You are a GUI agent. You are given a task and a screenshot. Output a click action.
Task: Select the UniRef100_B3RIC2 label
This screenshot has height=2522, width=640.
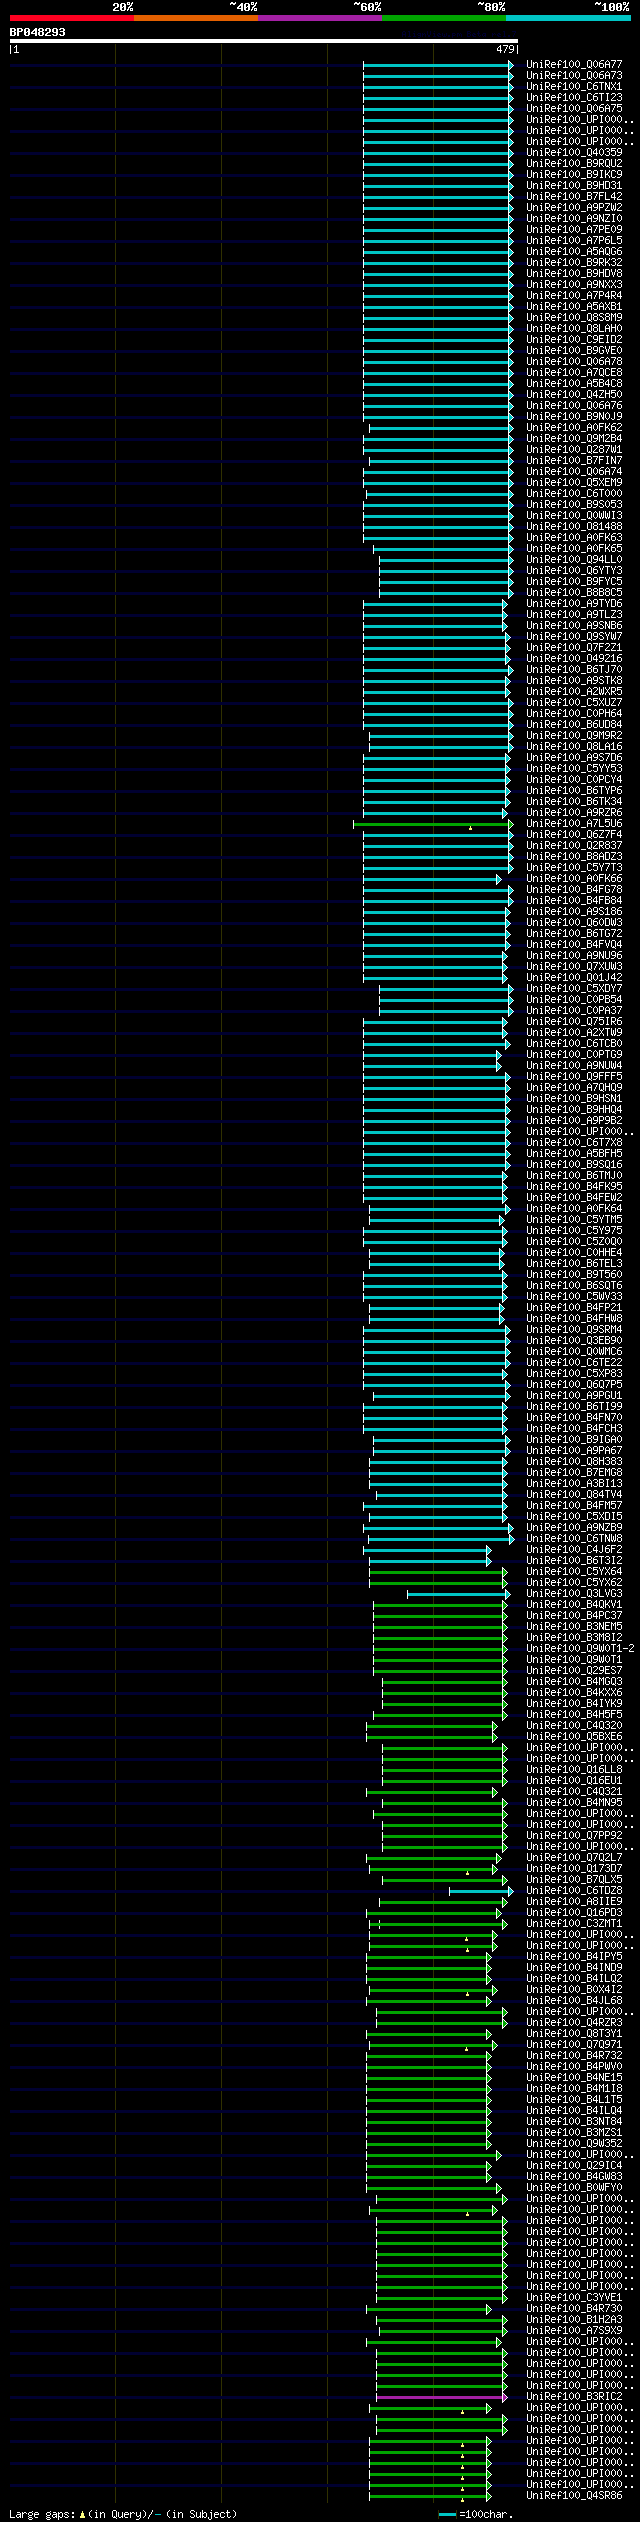574,2397
